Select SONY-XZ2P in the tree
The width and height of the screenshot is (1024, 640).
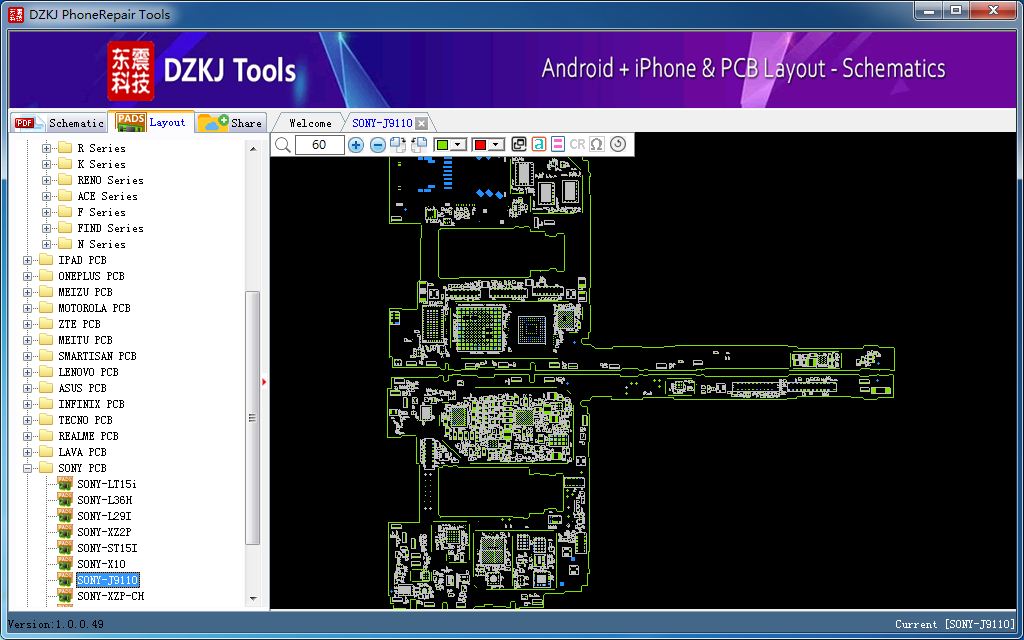(x=104, y=532)
